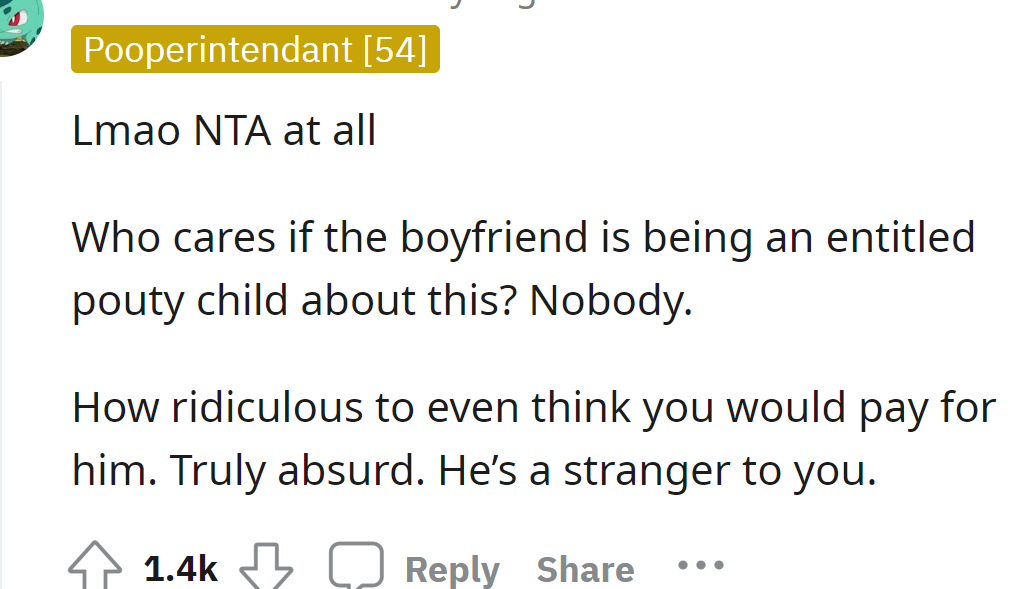Image resolution: width=1011 pixels, height=589 pixels.
Task: Open replies via the speech bubble icon
Action: [355, 563]
